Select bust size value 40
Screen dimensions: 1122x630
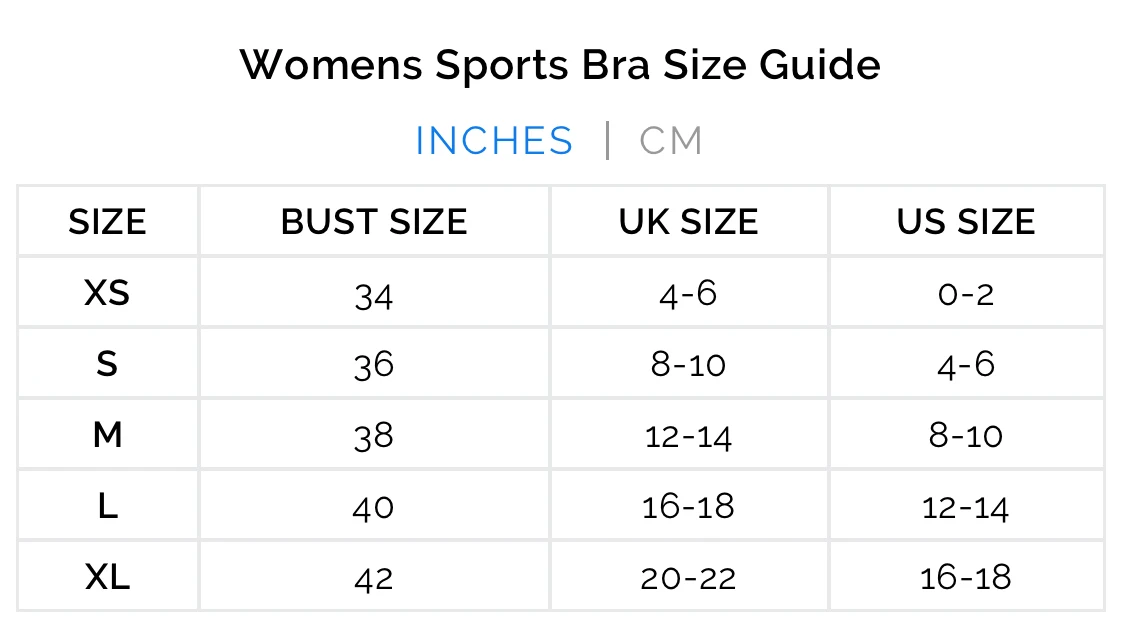tap(374, 508)
